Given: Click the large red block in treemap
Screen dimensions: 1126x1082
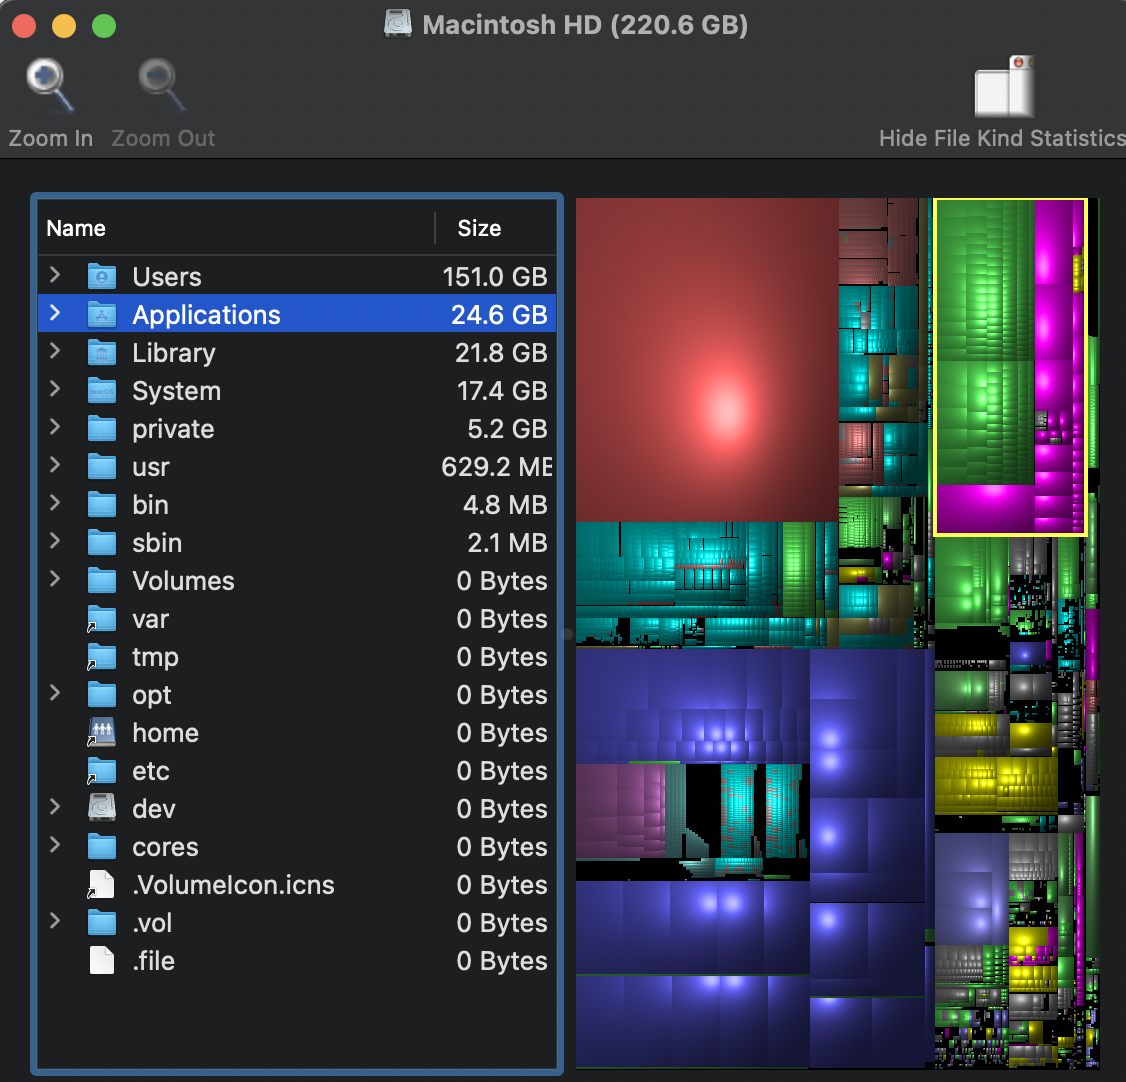Looking at the screenshot, I should point(707,360).
